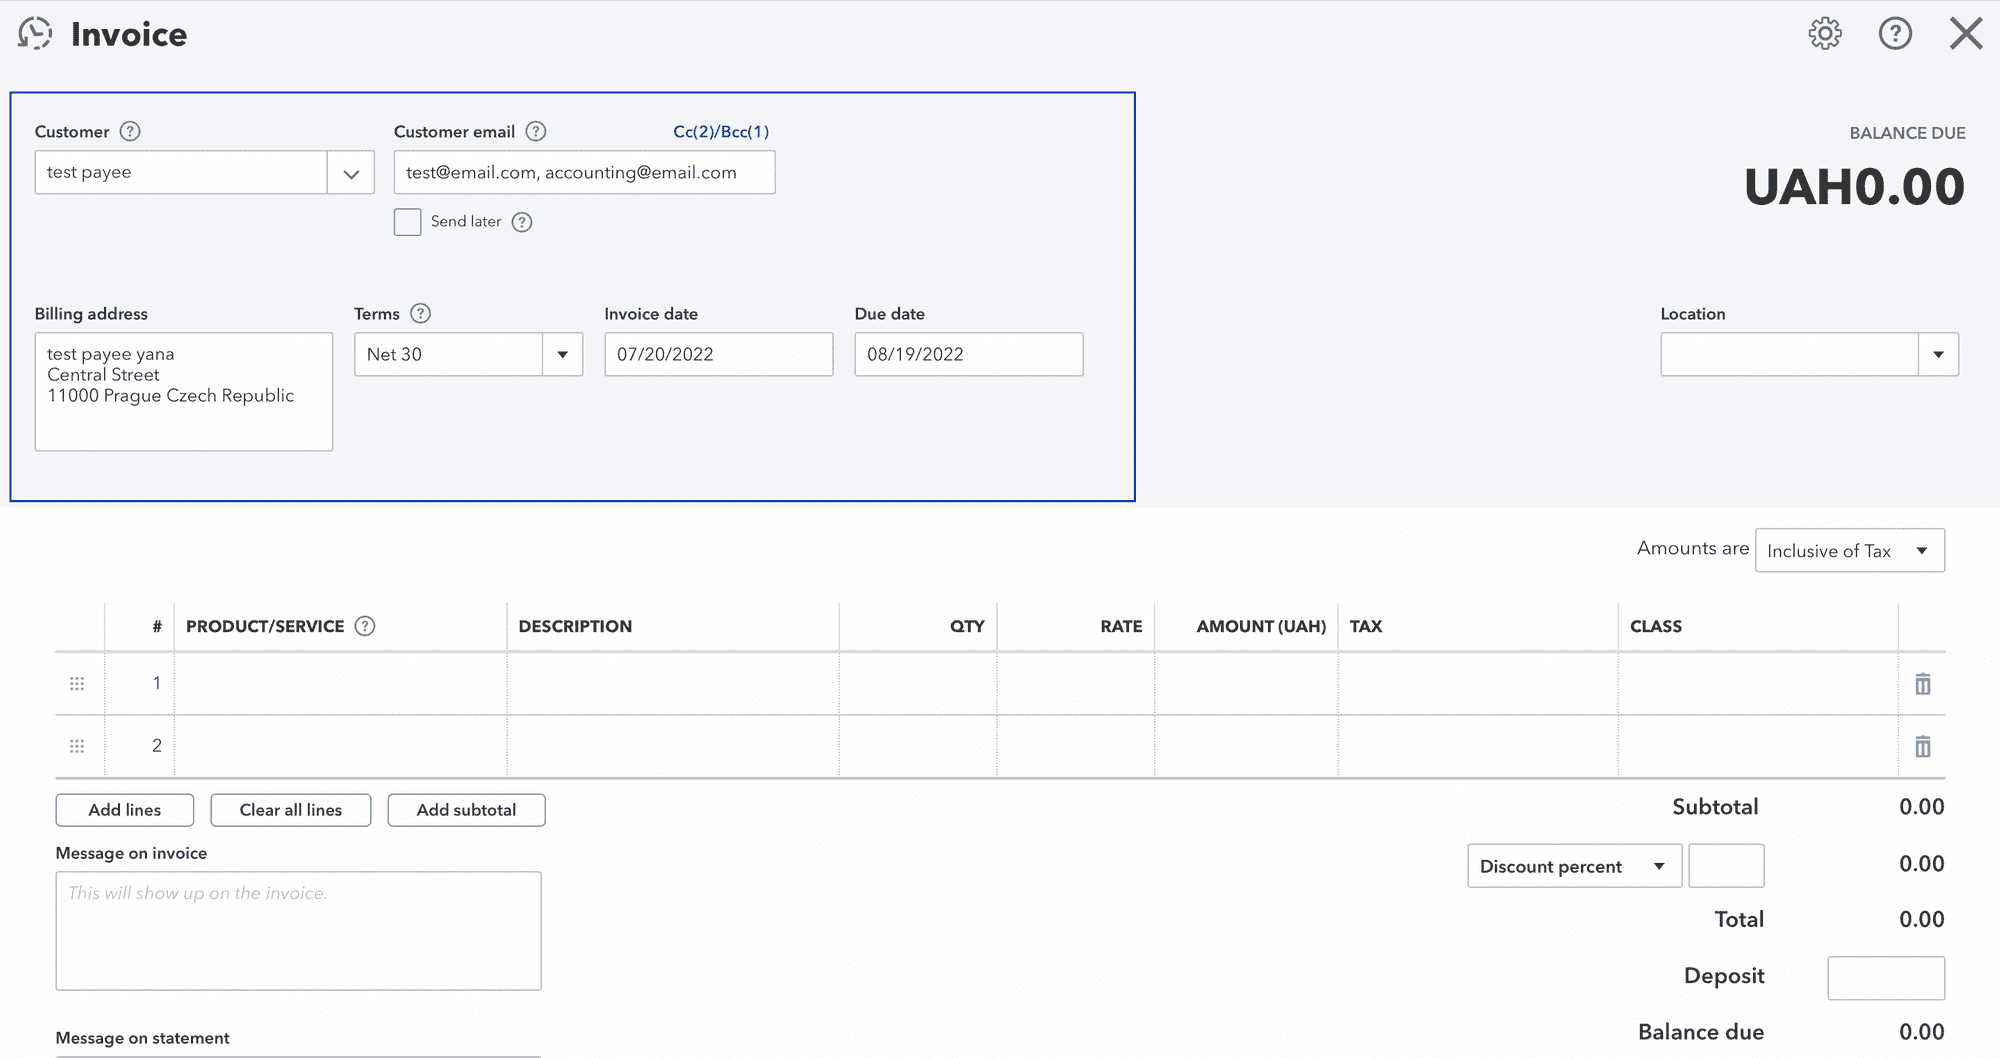Image resolution: width=2000 pixels, height=1058 pixels.
Task: Click the Add lines button
Action: point(124,810)
